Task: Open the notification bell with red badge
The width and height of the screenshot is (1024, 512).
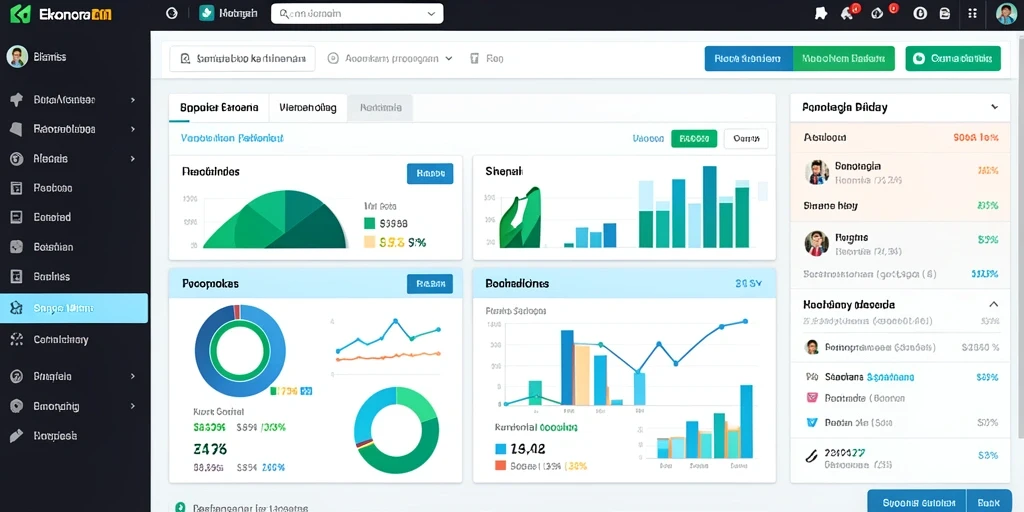Action: pos(848,13)
